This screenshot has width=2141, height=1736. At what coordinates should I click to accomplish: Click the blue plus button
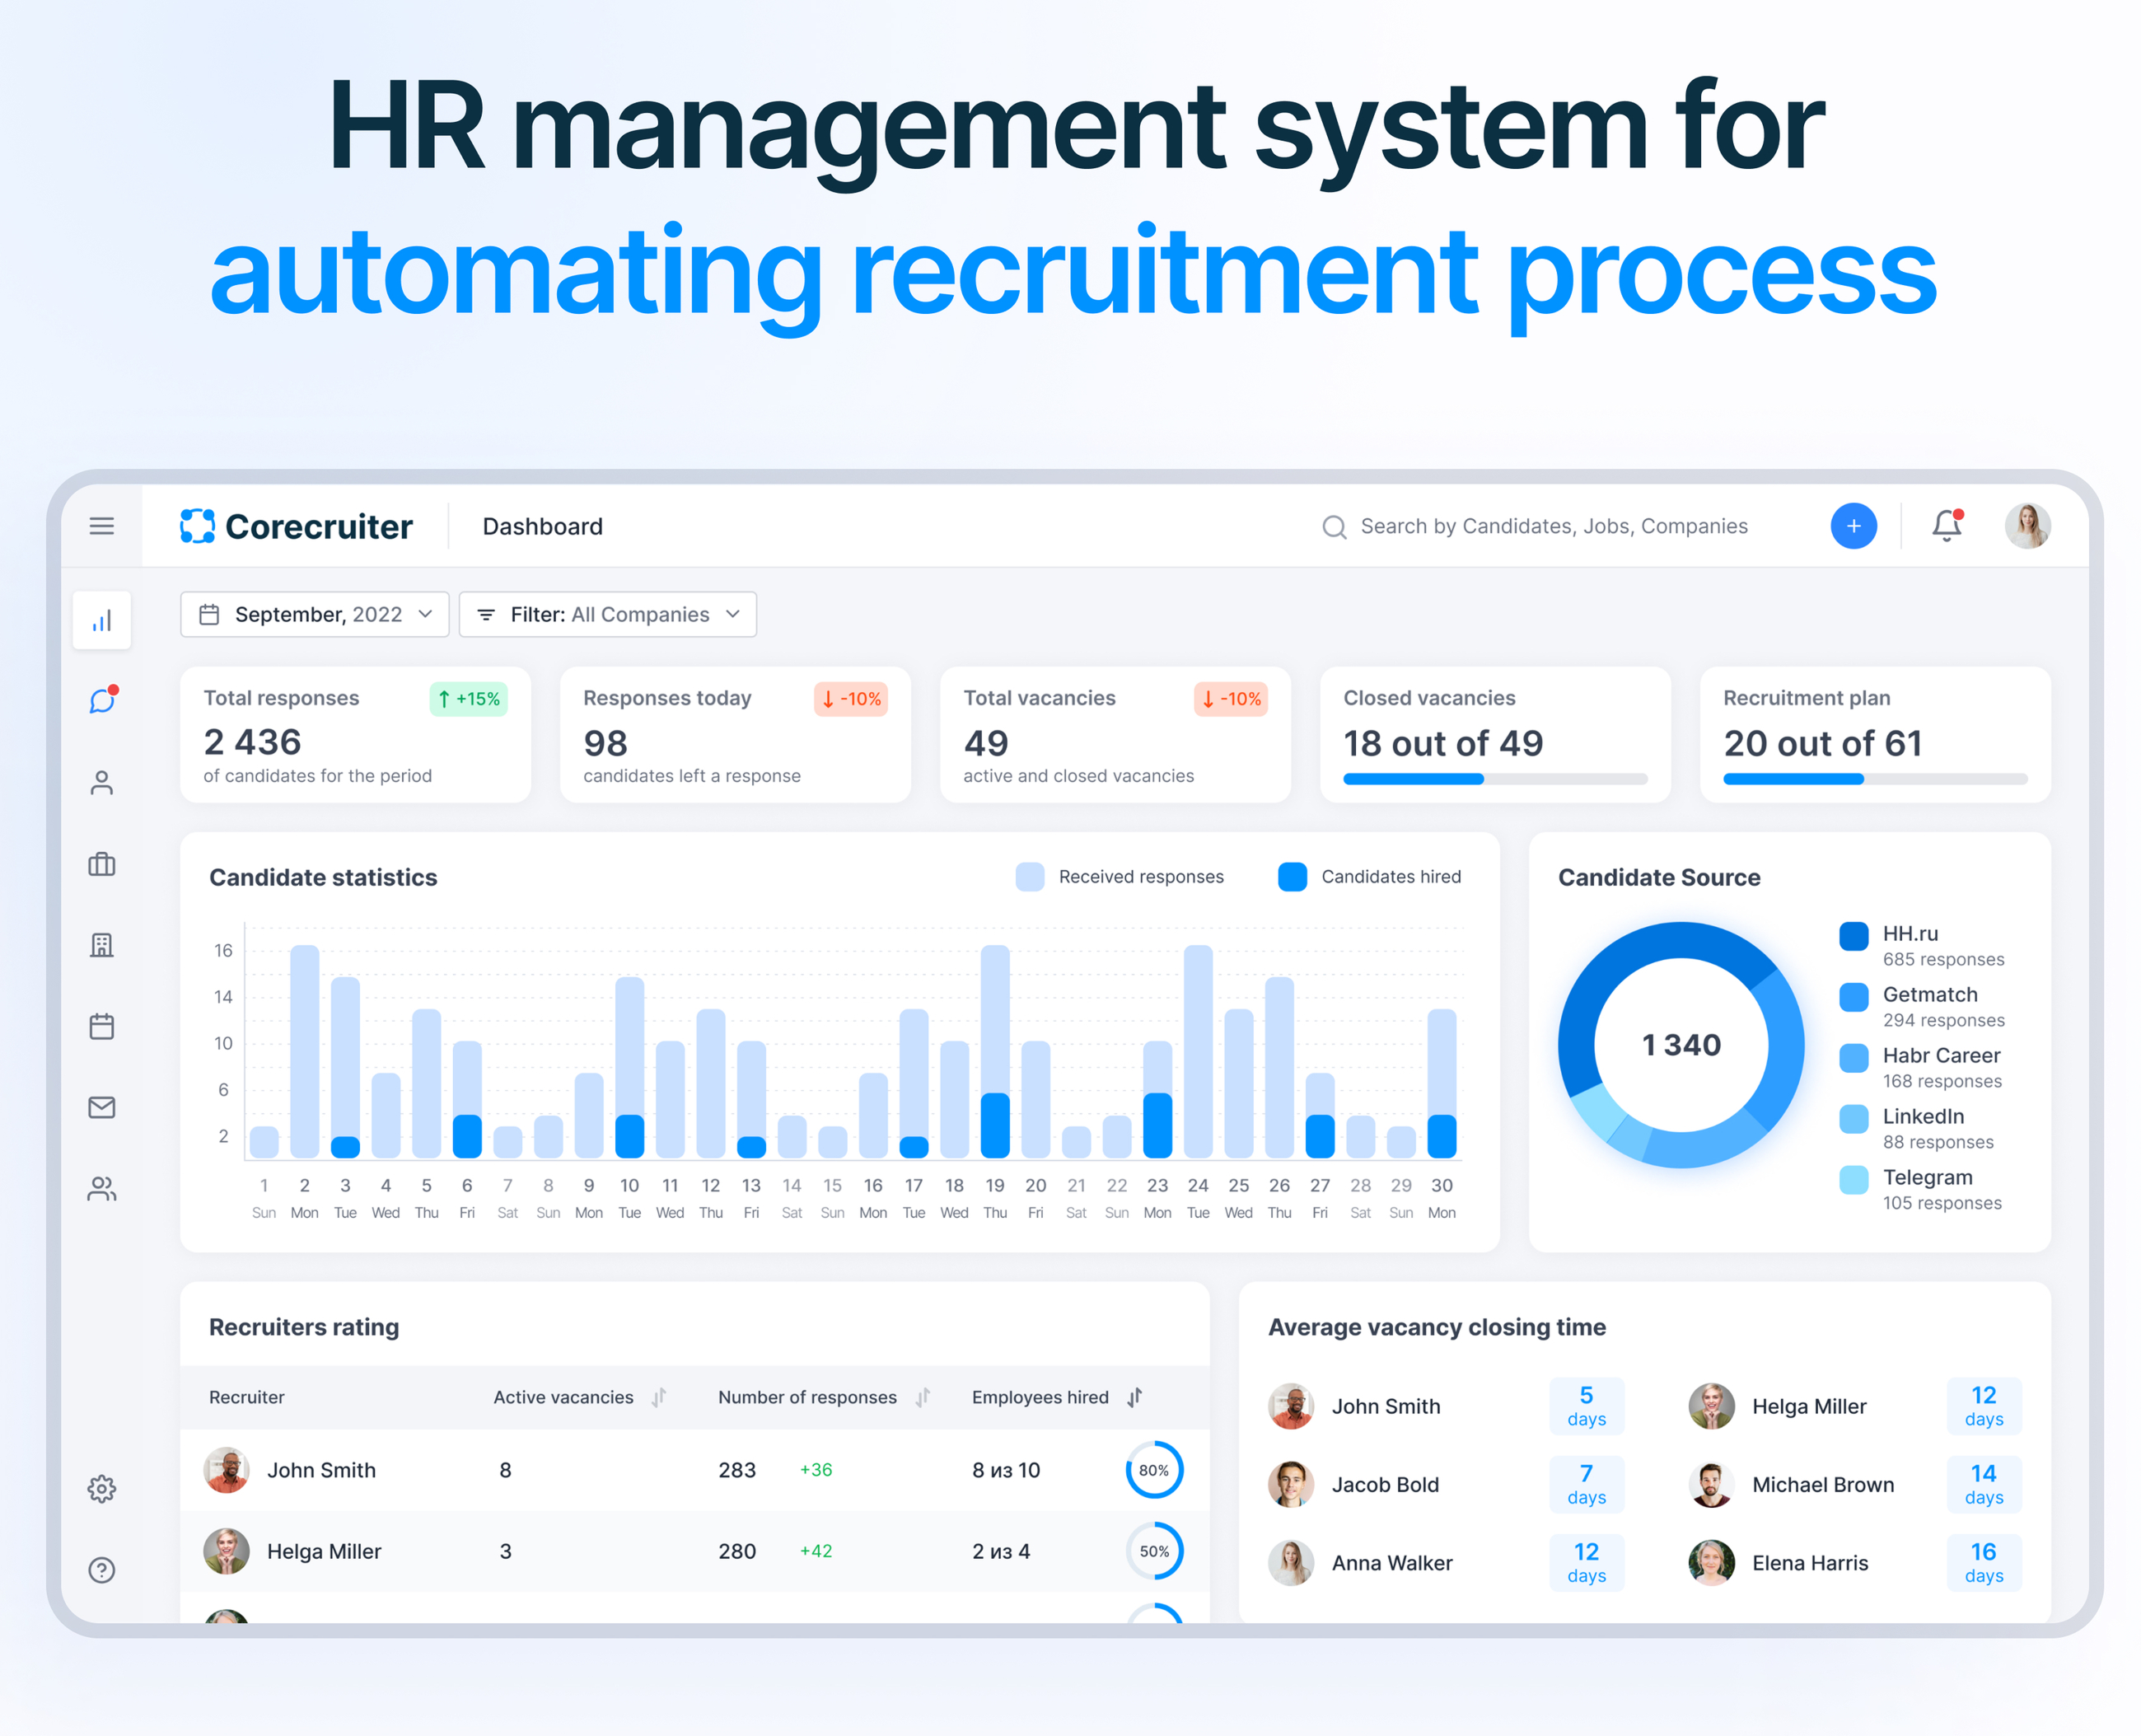click(x=1854, y=526)
